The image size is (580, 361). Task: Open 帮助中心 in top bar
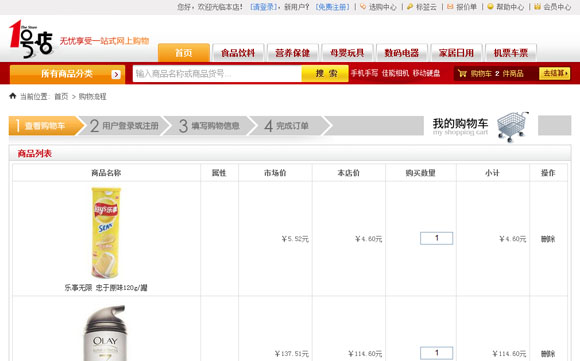(x=510, y=7)
